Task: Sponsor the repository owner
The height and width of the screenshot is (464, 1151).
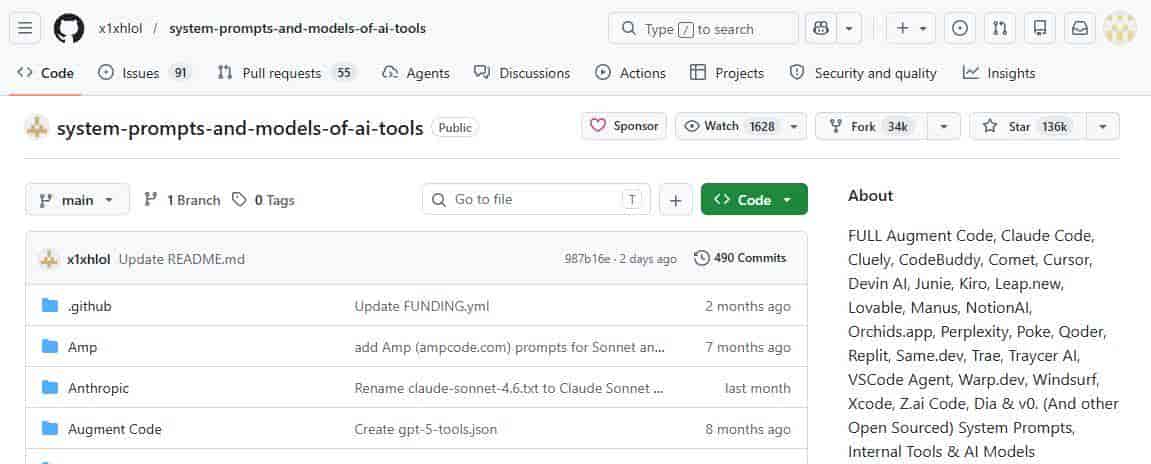Action: click(625, 126)
